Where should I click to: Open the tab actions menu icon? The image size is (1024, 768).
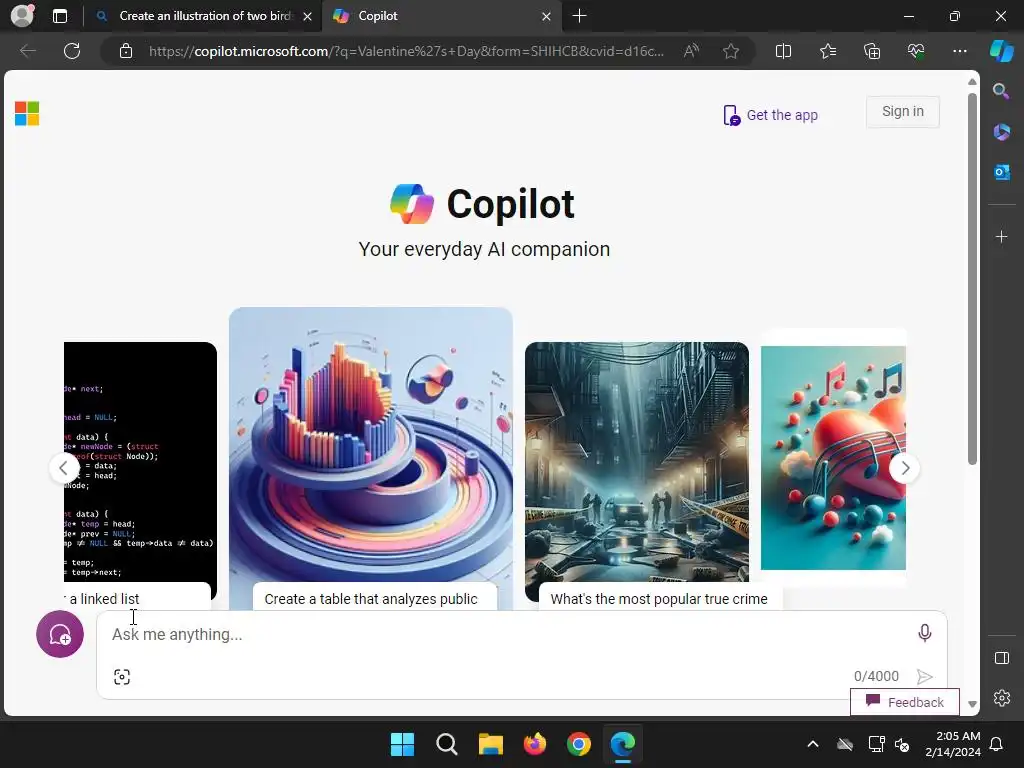pos(60,16)
